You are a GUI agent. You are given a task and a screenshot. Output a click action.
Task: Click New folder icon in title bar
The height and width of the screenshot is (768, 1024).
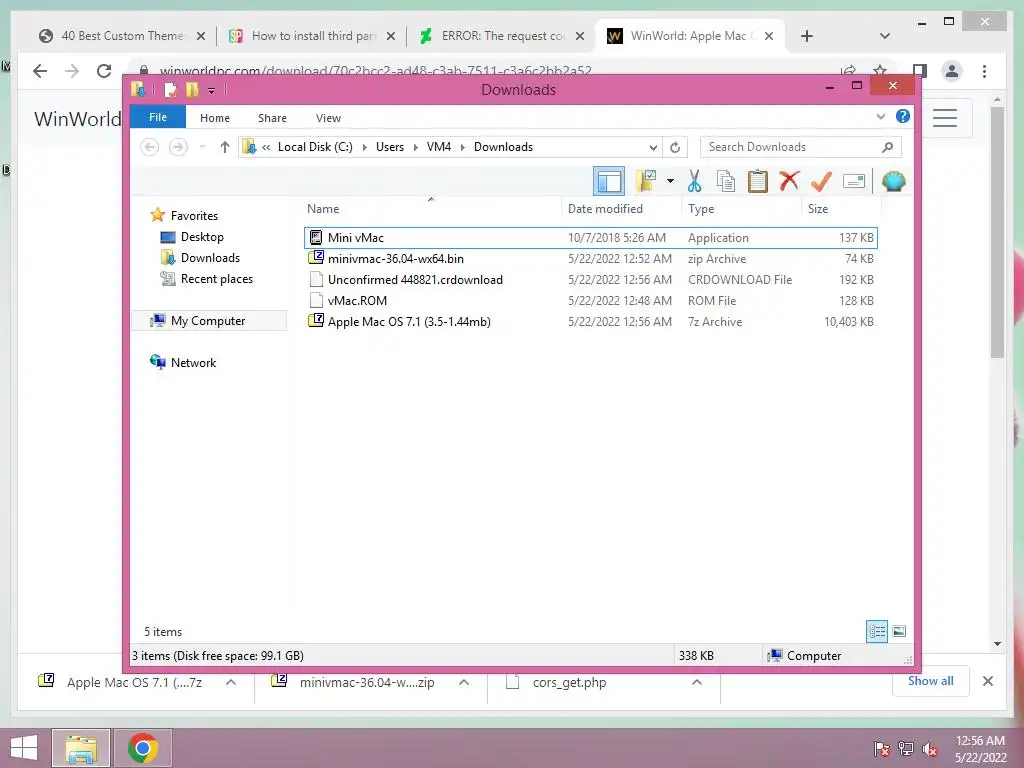pos(192,89)
